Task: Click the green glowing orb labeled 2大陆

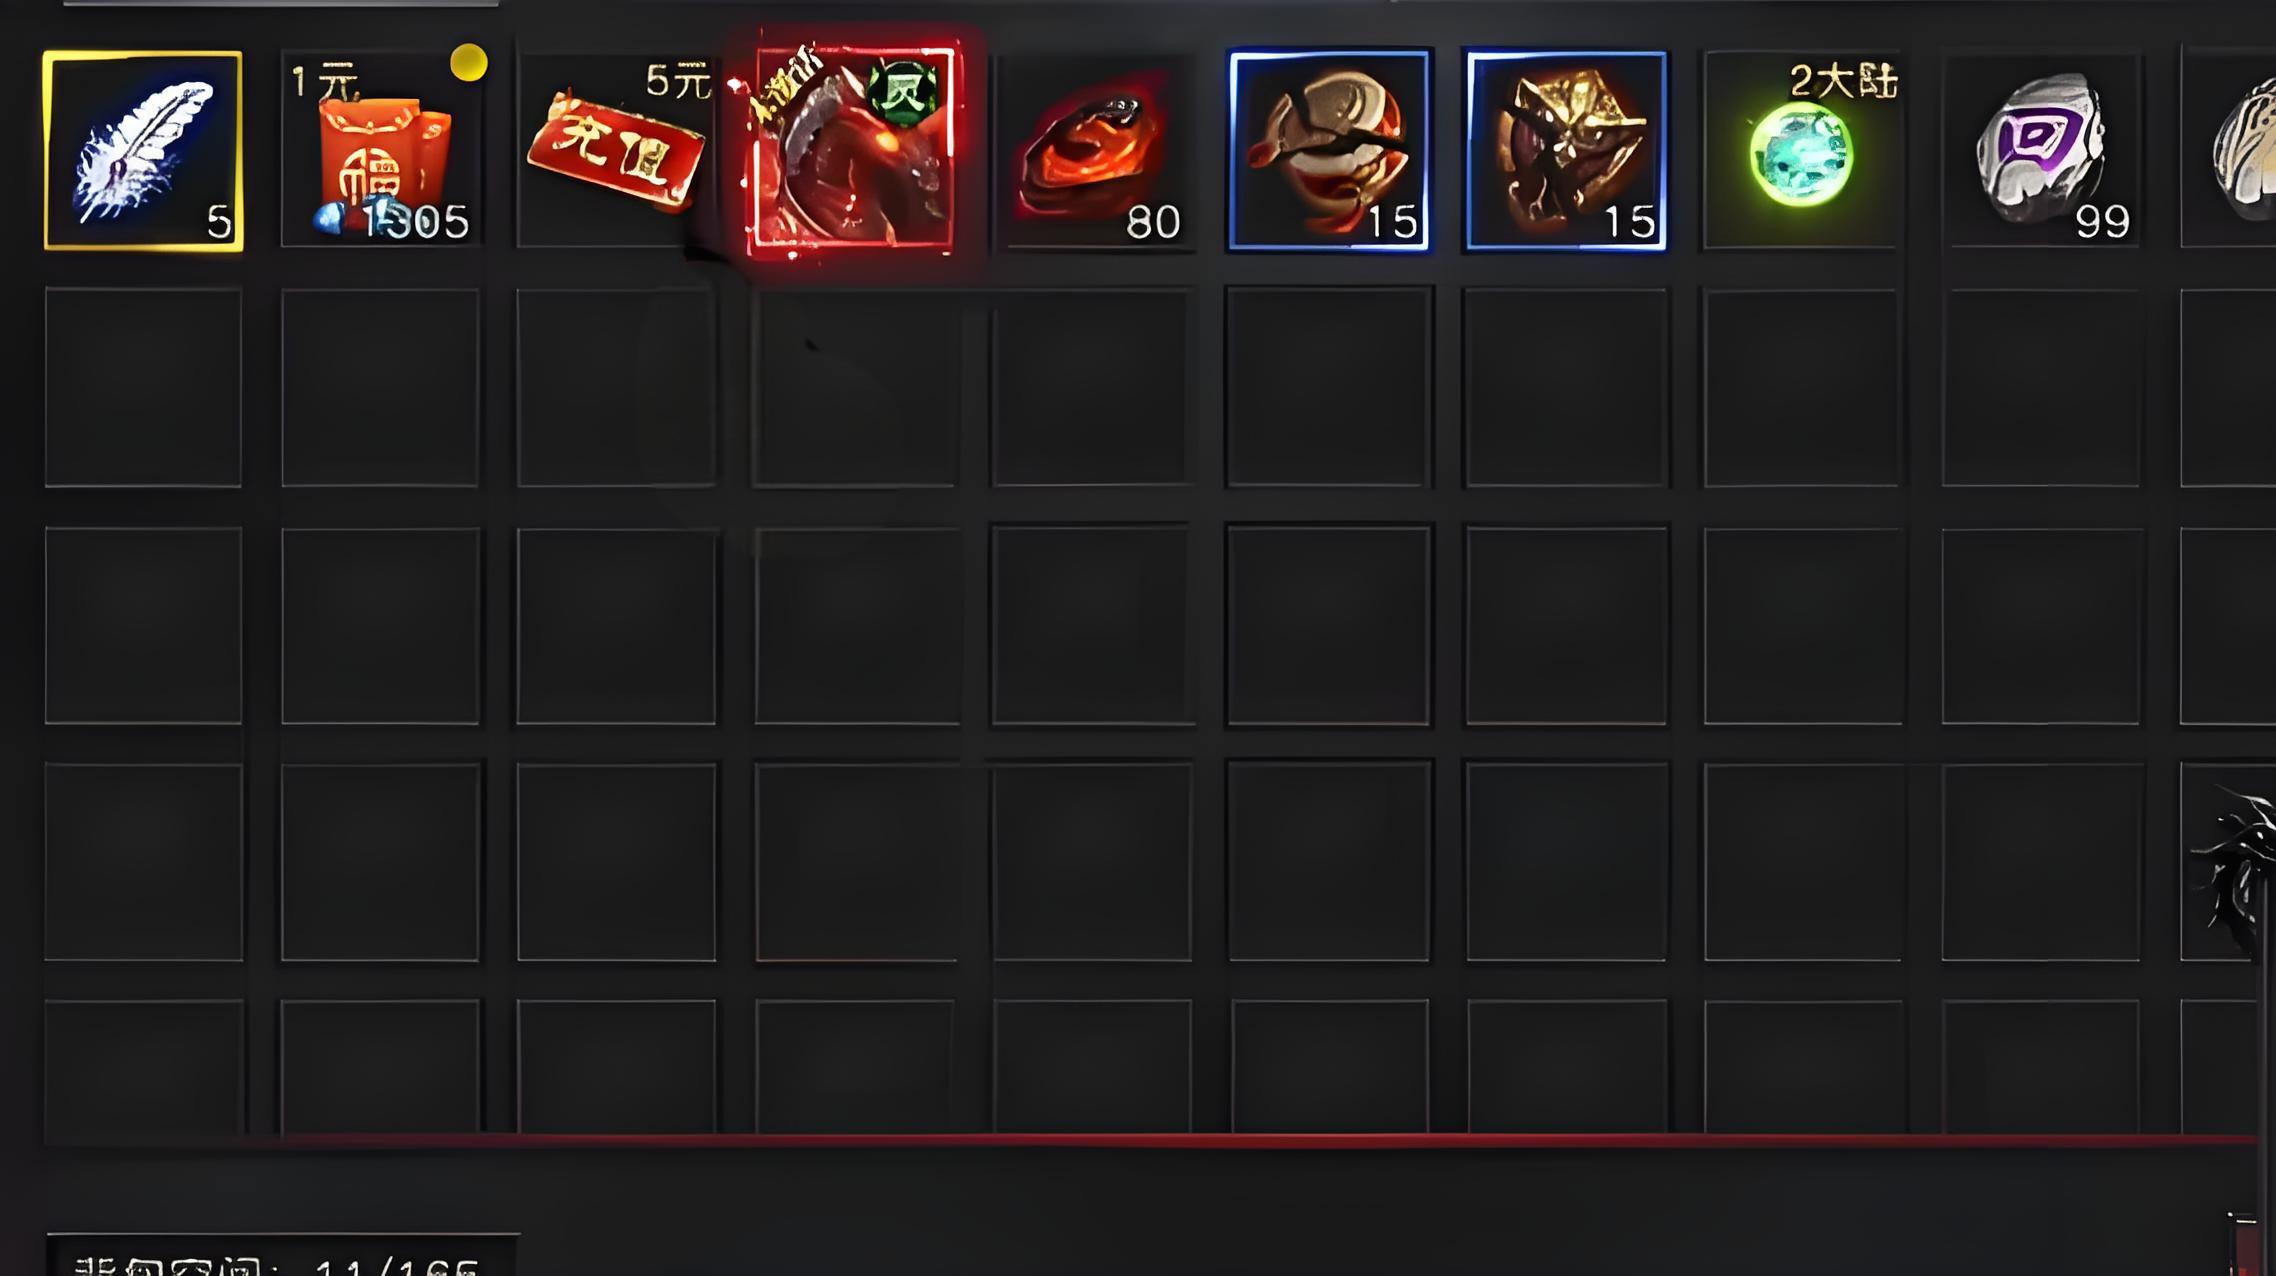Action: [x=1802, y=150]
